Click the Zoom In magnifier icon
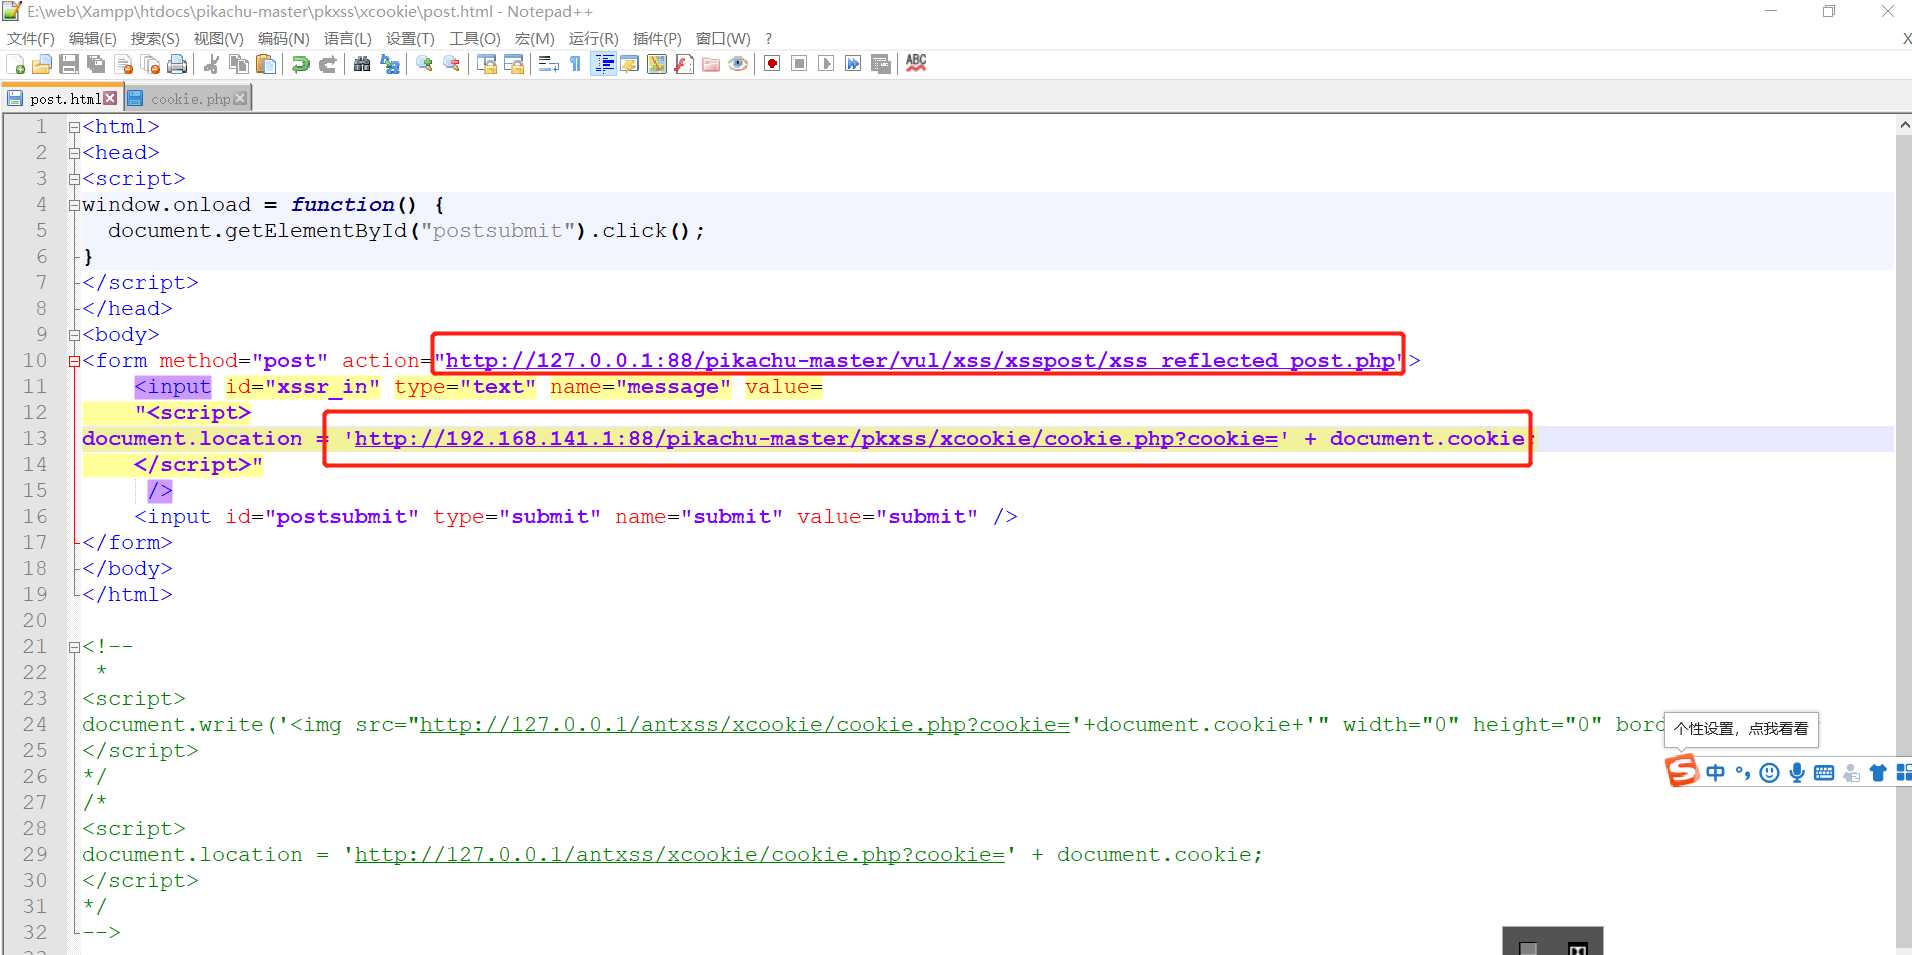Screen dimensions: 1912x955 425,64
